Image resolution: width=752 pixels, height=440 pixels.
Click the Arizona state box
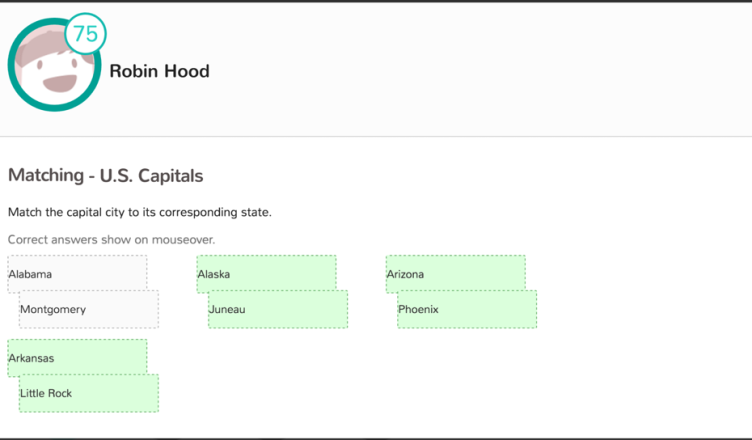[x=456, y=274]
